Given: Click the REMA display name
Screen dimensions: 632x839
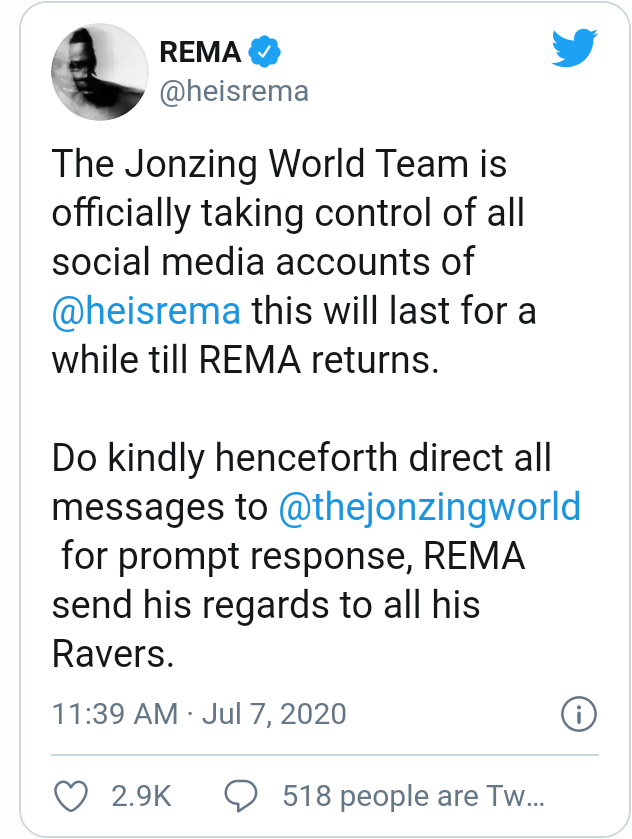Looking at the screenshot, I should click(x=200, y=51).
